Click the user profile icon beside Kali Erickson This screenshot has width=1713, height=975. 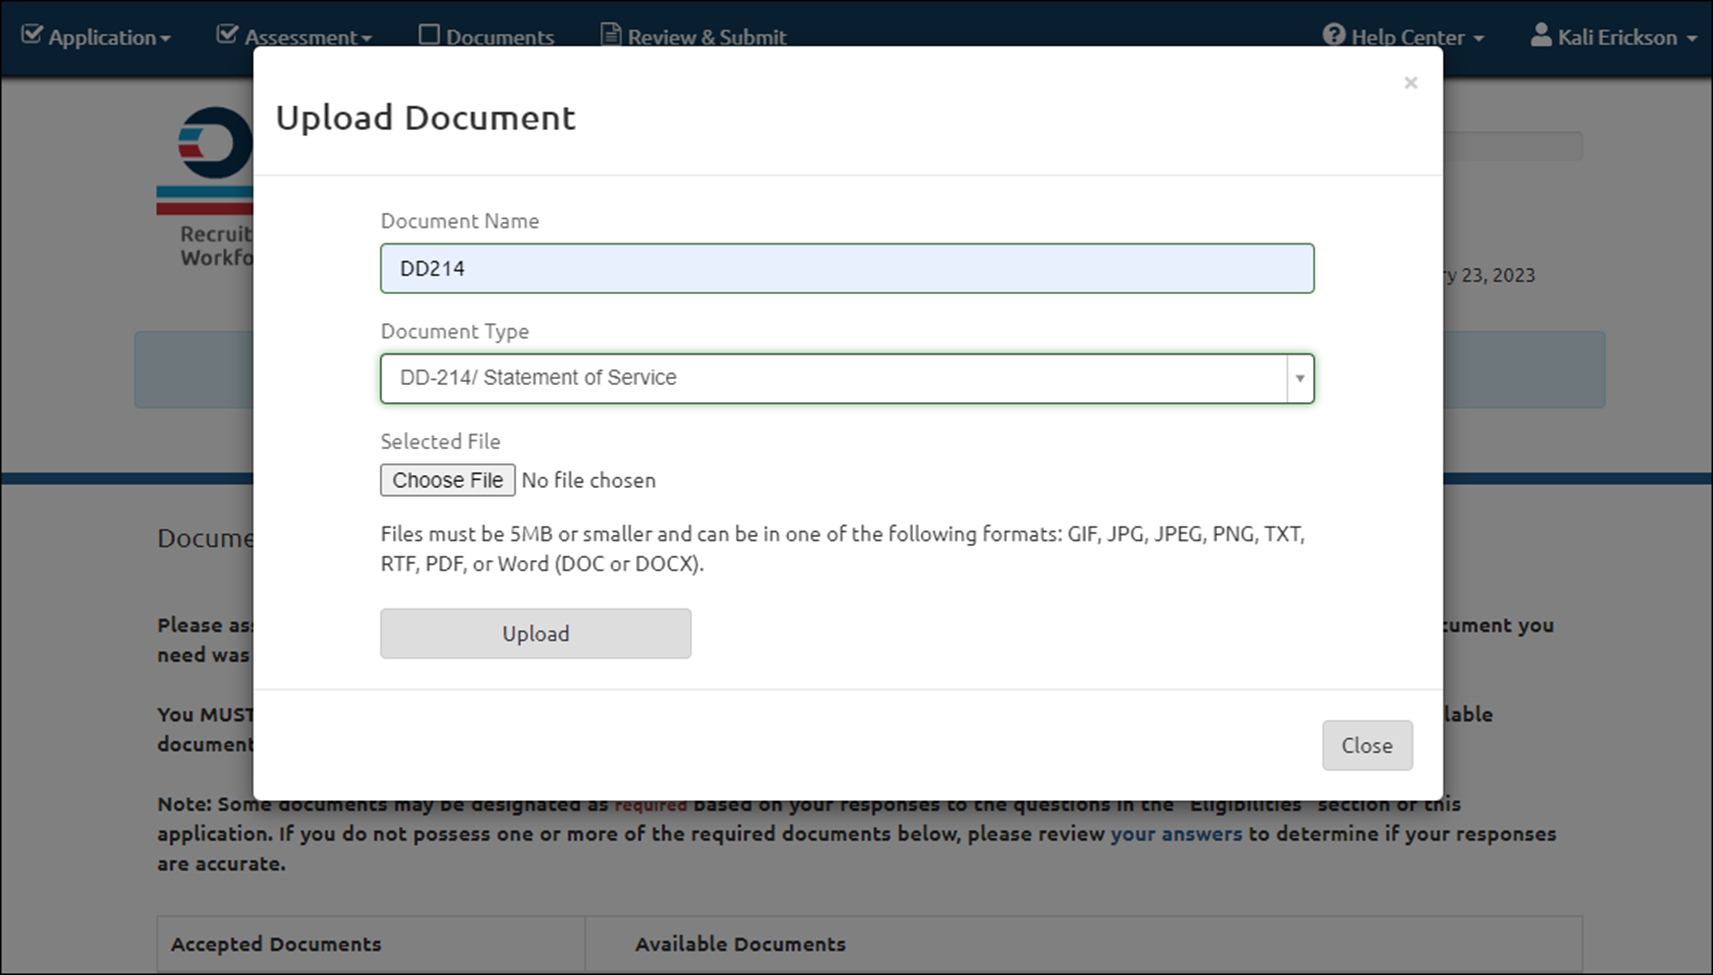point(1541,35)
